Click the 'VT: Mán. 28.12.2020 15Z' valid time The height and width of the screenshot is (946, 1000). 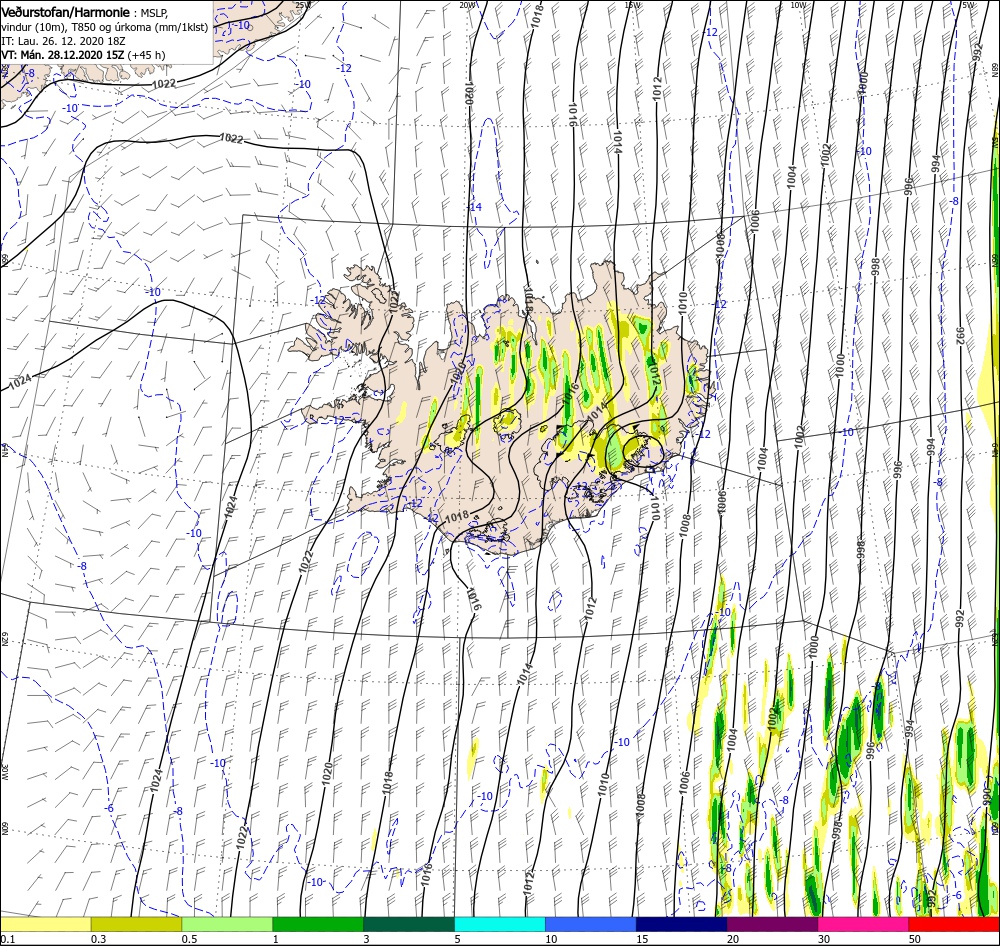click(63, 55)
